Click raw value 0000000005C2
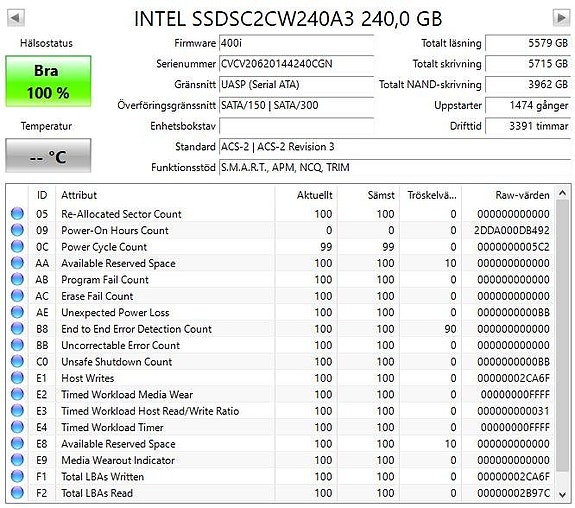 pyautogui.click(x=513, y=247)
